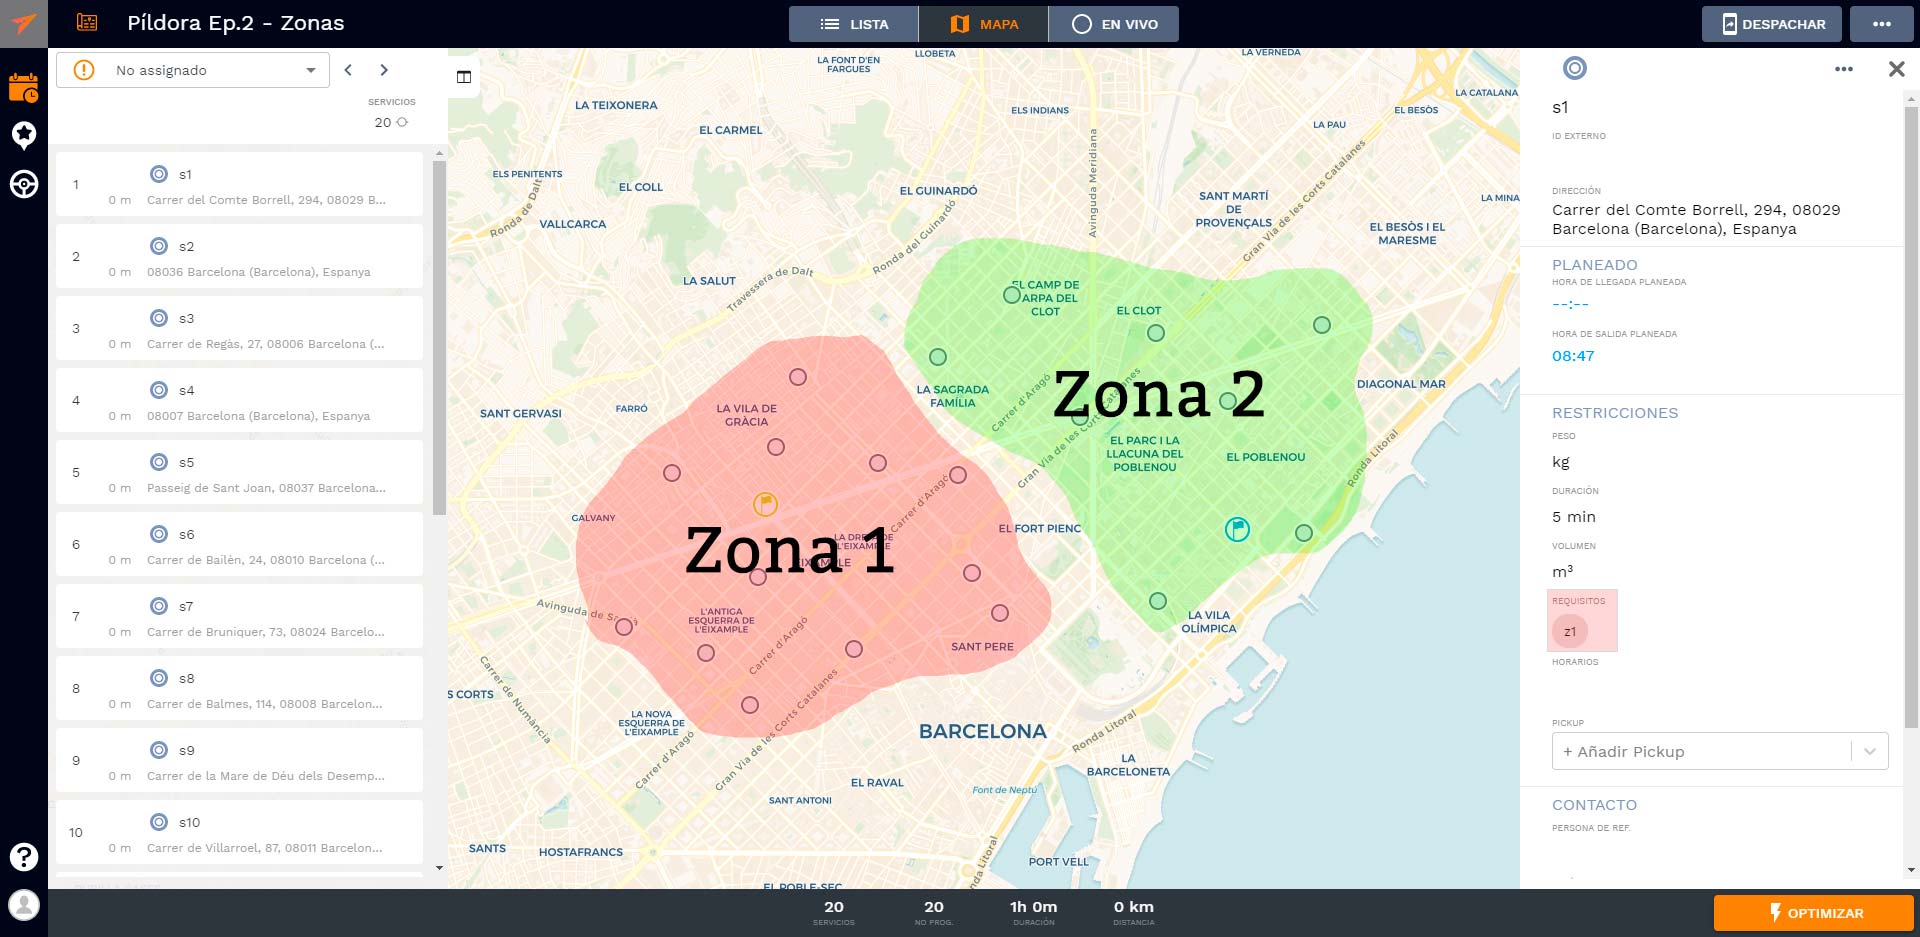Screen dimensions: 1920x937
Task: Click the service list scrollbar
Action: [439, 338]
